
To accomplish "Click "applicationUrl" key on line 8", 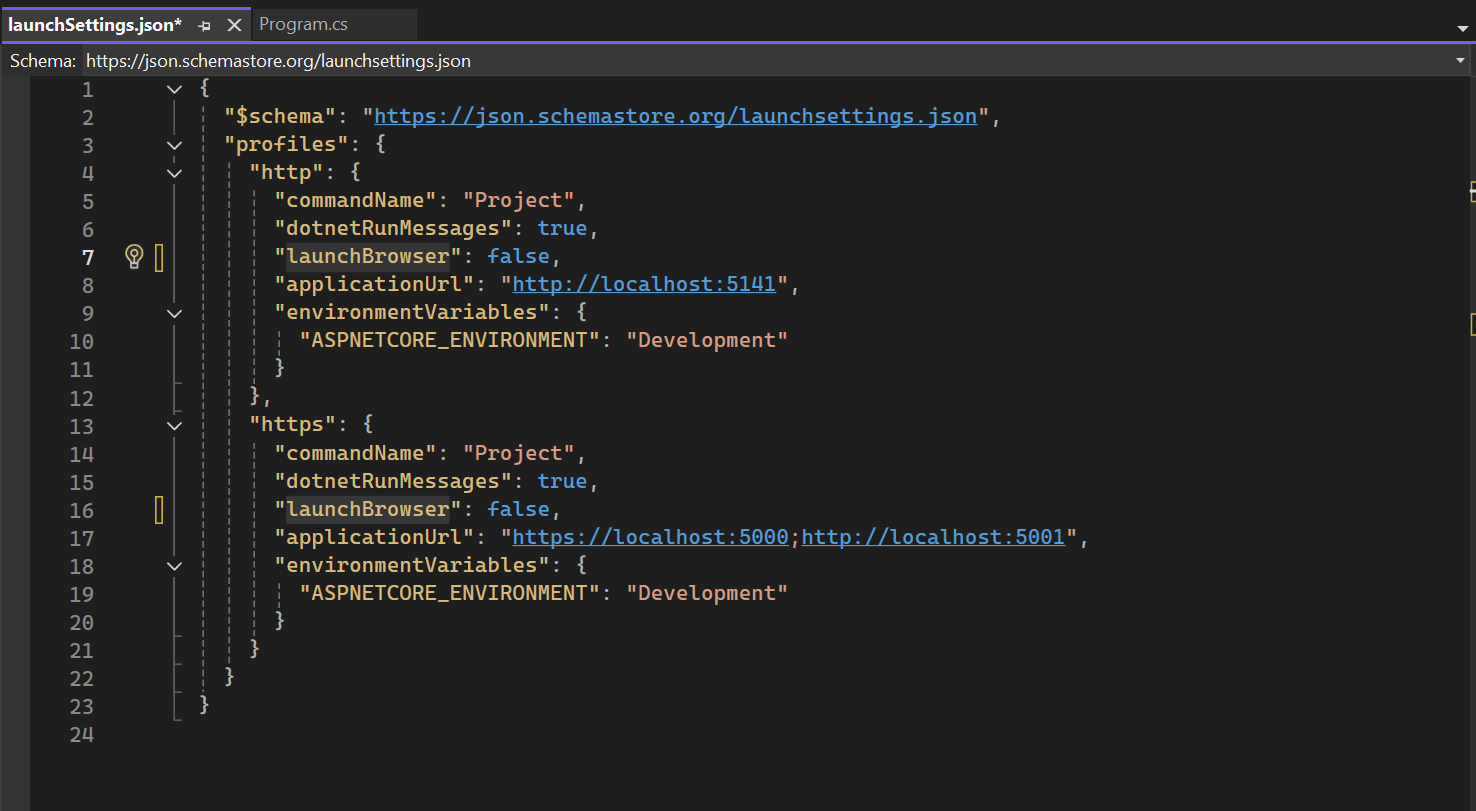I will (x=375, y=284).
